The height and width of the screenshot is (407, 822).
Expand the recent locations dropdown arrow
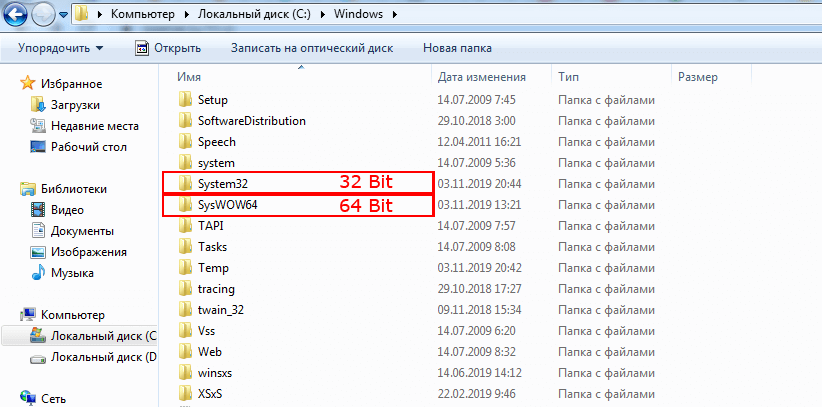coord(64,16)
